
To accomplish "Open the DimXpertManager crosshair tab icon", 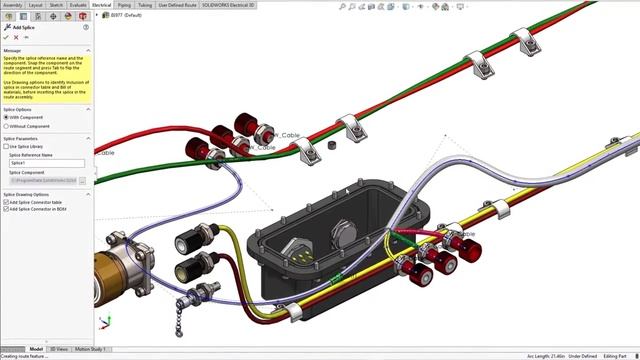I will click(x=53, y=16).
